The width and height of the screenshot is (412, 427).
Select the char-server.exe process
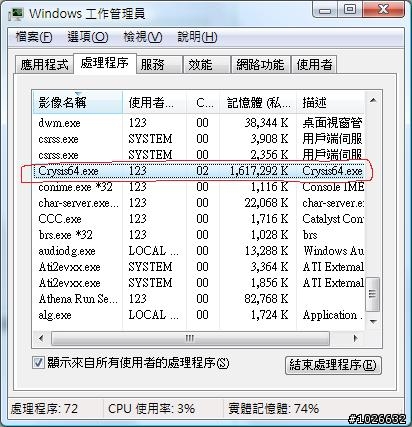[x=199, y=203]
